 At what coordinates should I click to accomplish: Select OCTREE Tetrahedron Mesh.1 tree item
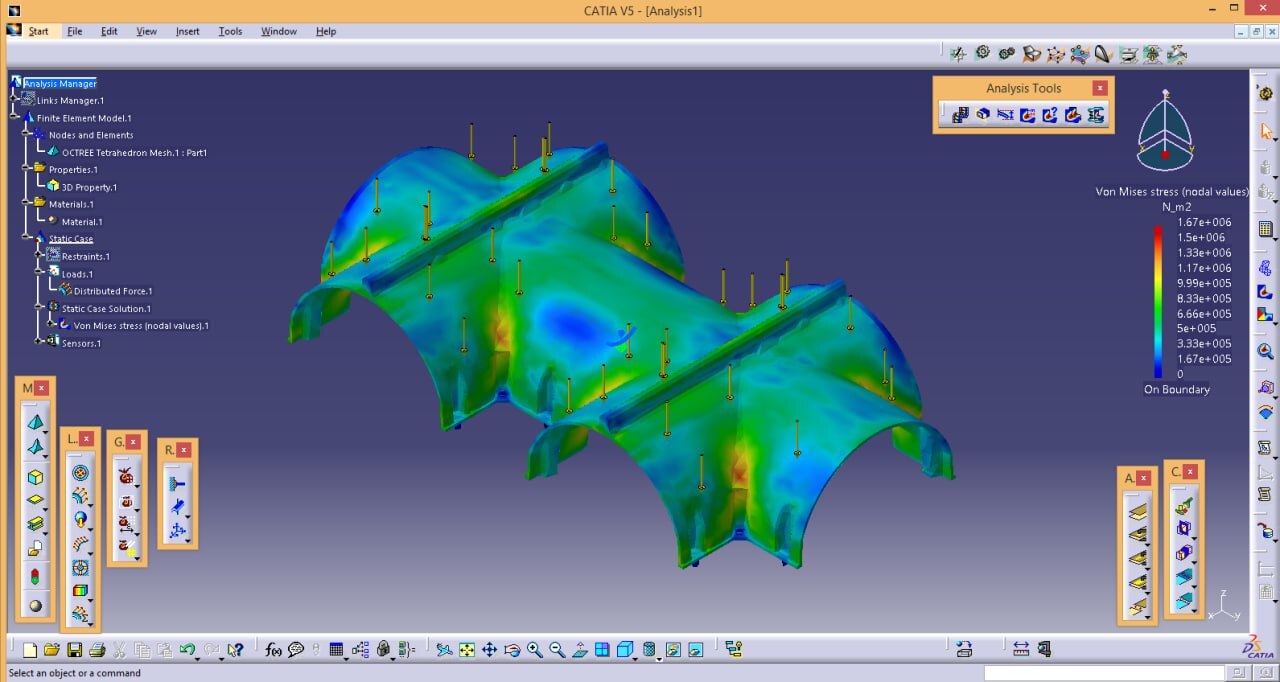(x=134, y=153)
